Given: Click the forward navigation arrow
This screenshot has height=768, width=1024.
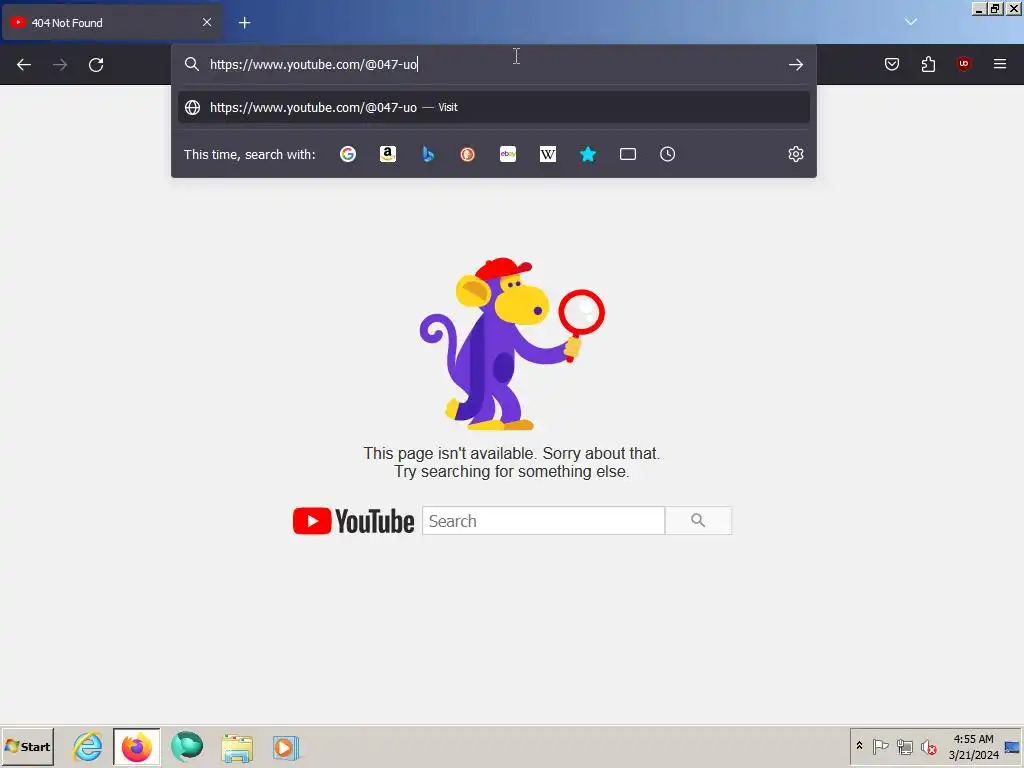Looking at the screenshot, I should tap(60, 65).
